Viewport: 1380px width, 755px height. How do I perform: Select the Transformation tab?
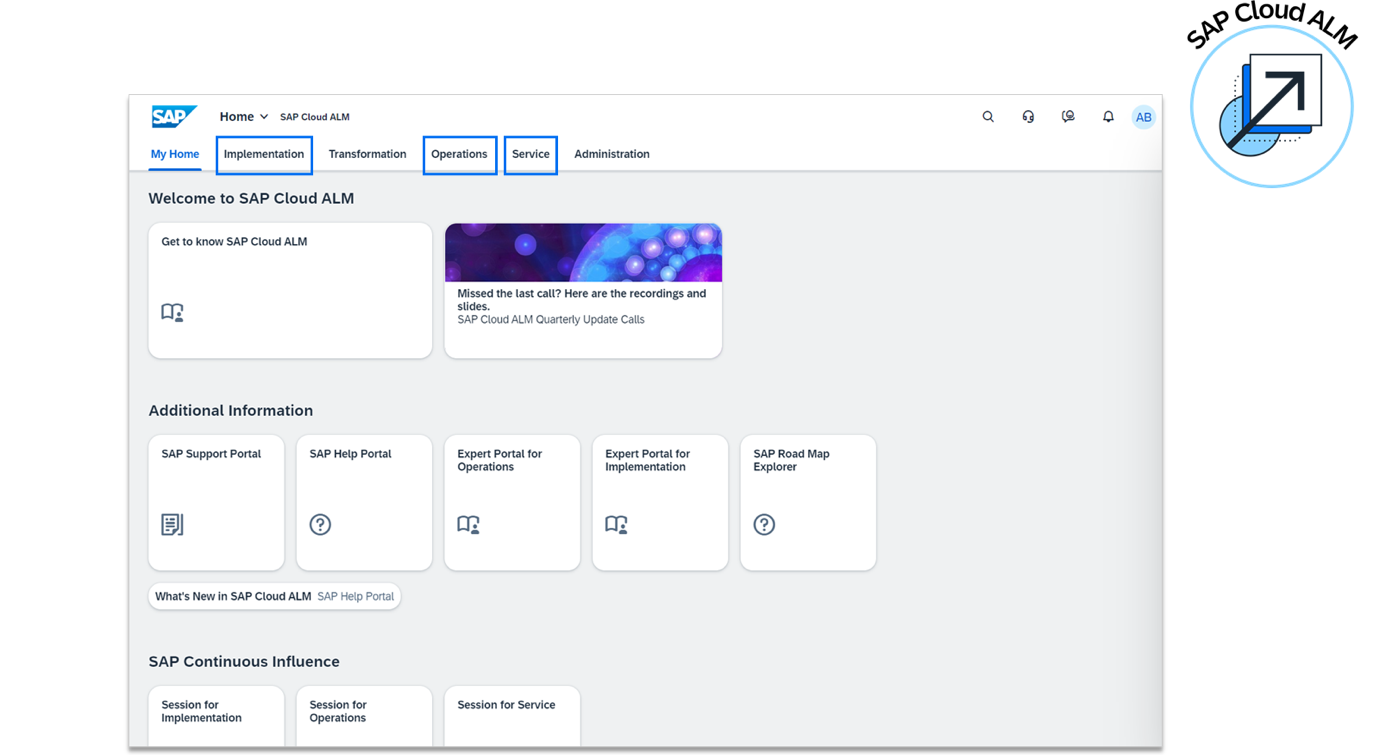coord(367,154)
